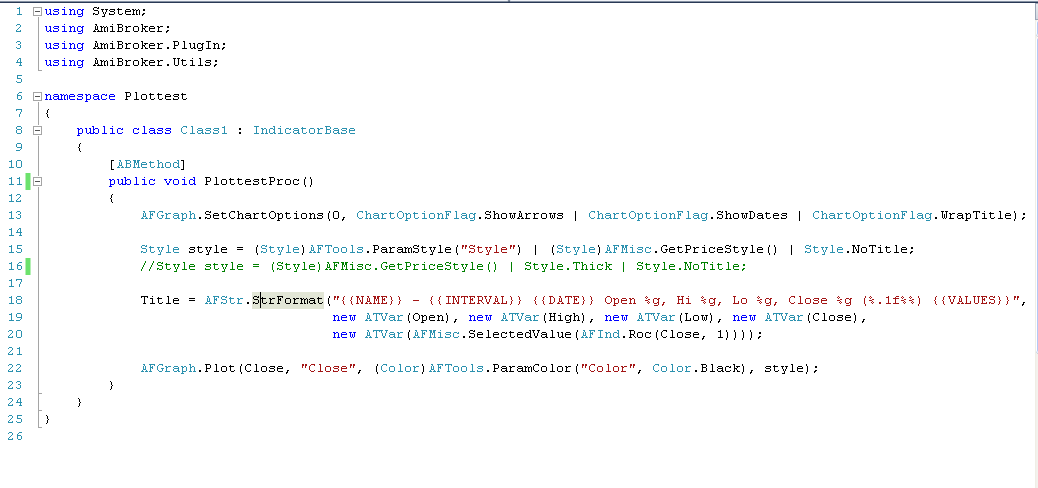This screenshot has height=488, width=1038.
Task: Click 'WrapTitle' flag on line 13
Action: [976, 215]
